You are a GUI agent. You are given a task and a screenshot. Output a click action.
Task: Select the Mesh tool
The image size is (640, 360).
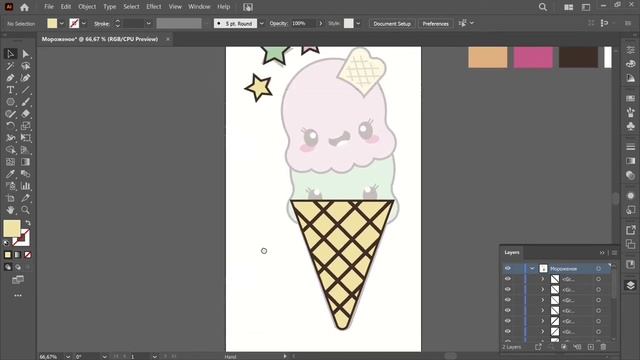point(11,162)
